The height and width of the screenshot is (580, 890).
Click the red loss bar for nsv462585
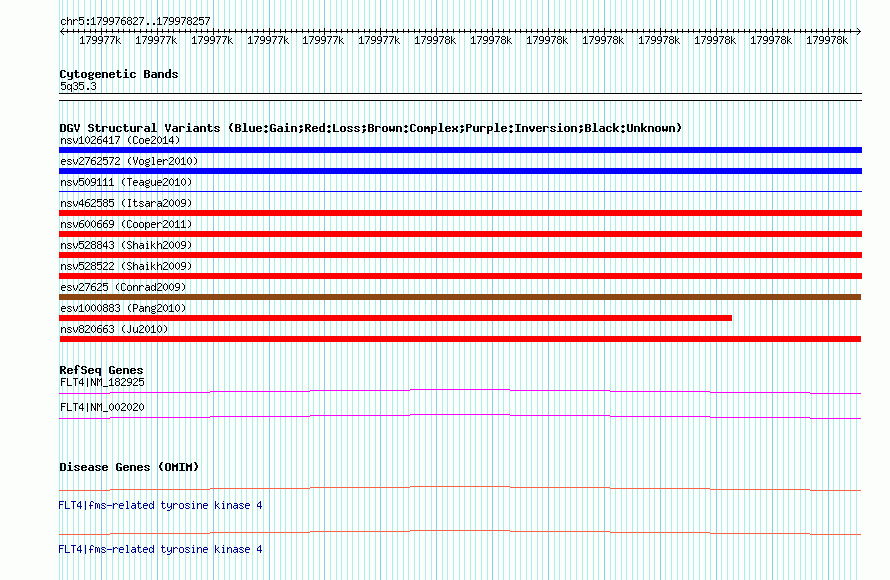click(460, 213)
